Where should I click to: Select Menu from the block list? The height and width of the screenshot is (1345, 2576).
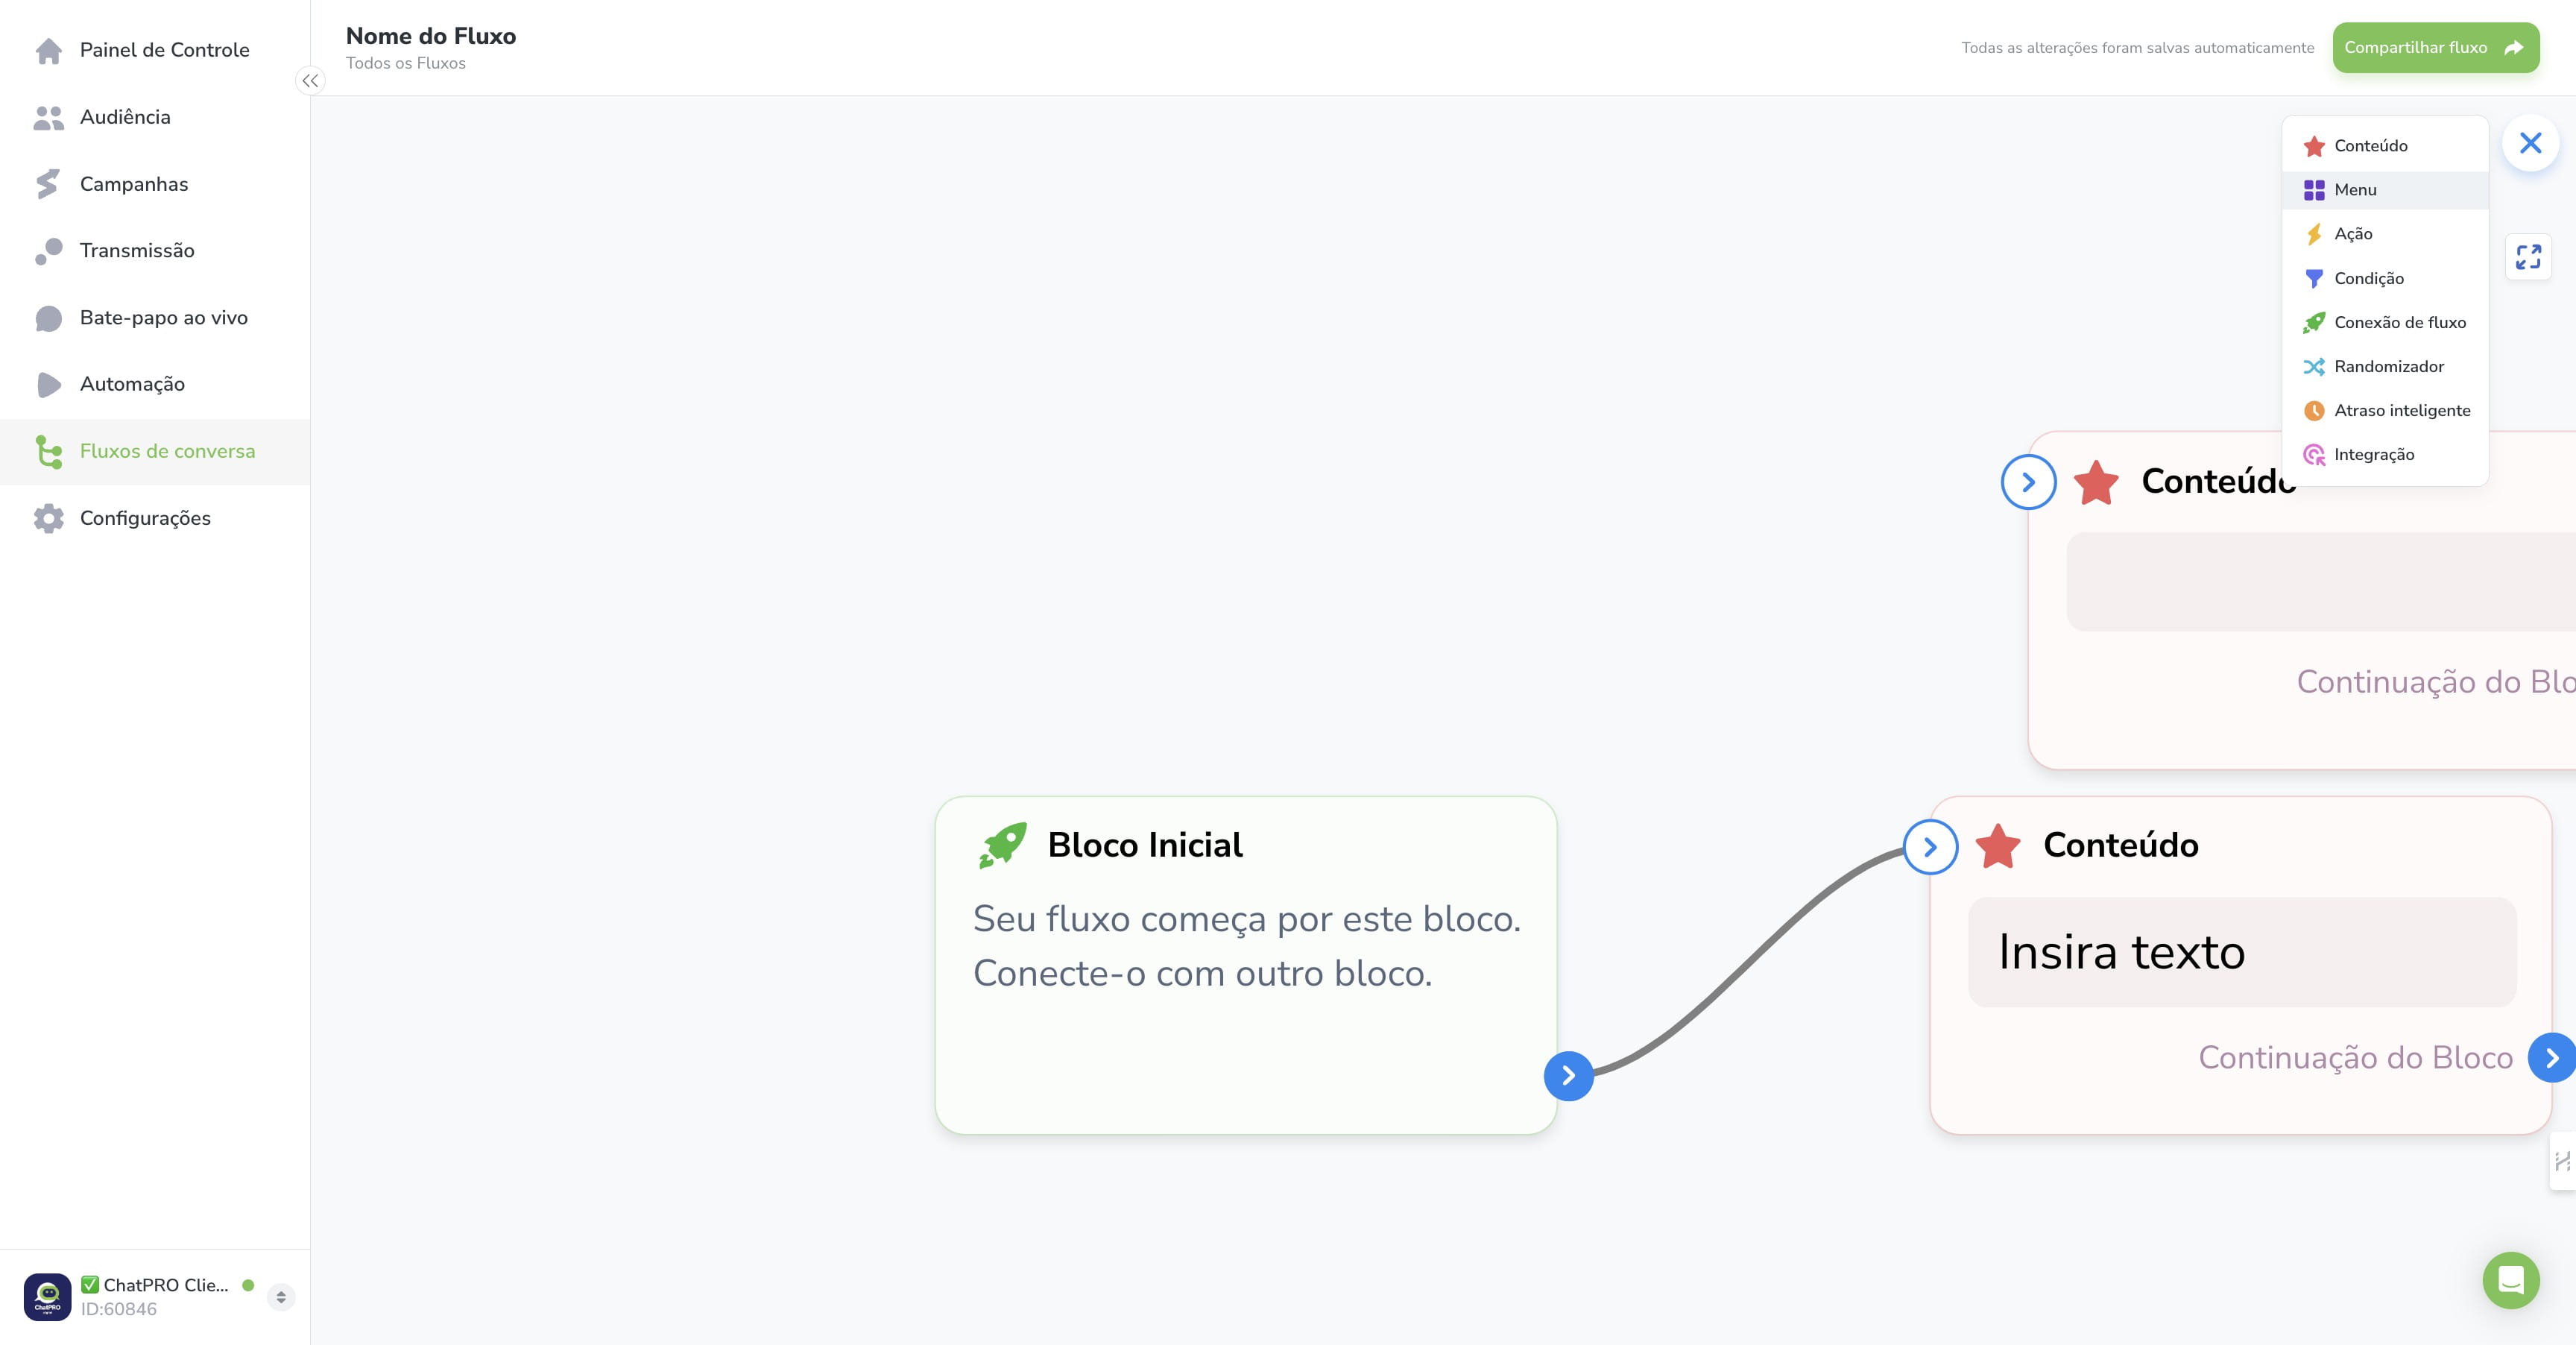click(x=2384, y=190)
